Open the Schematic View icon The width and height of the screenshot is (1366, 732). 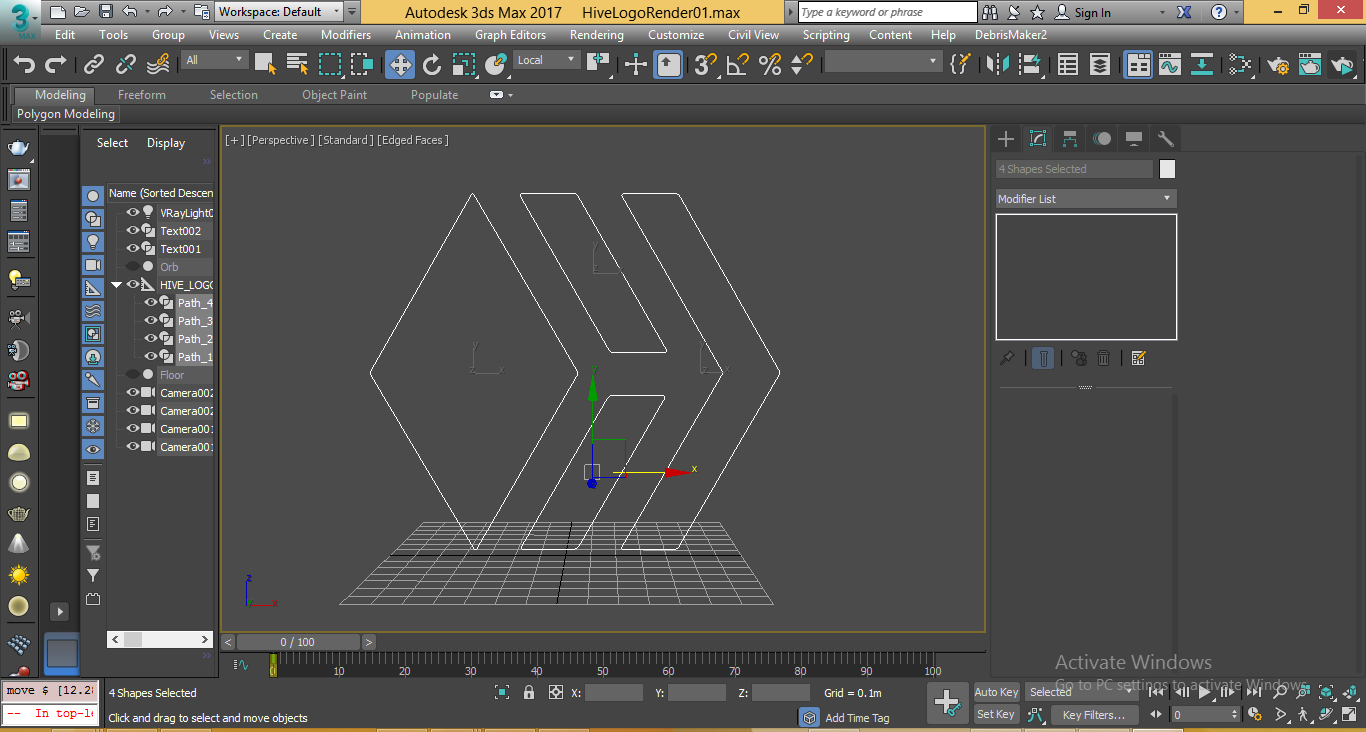pyautogui.click(x=1202, y=65)
